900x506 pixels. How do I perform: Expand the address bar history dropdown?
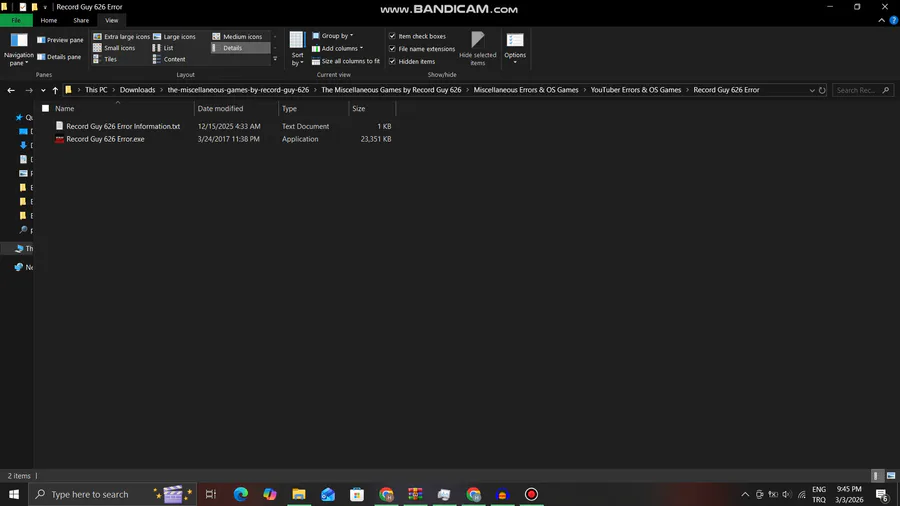812,90
